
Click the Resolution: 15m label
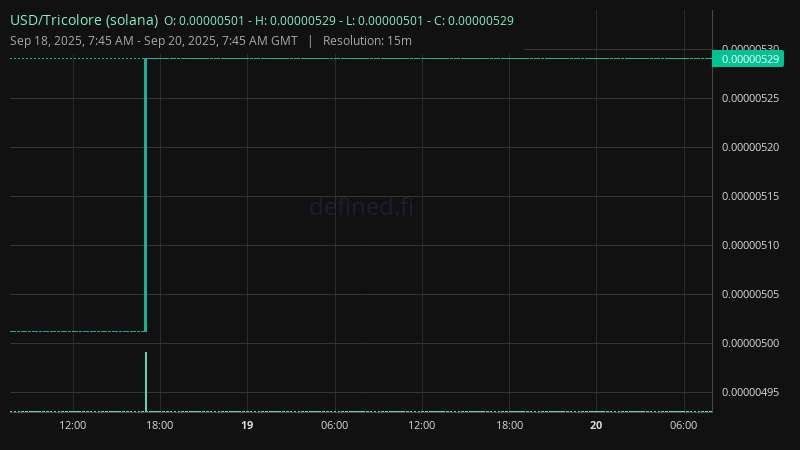click(367, 41)
